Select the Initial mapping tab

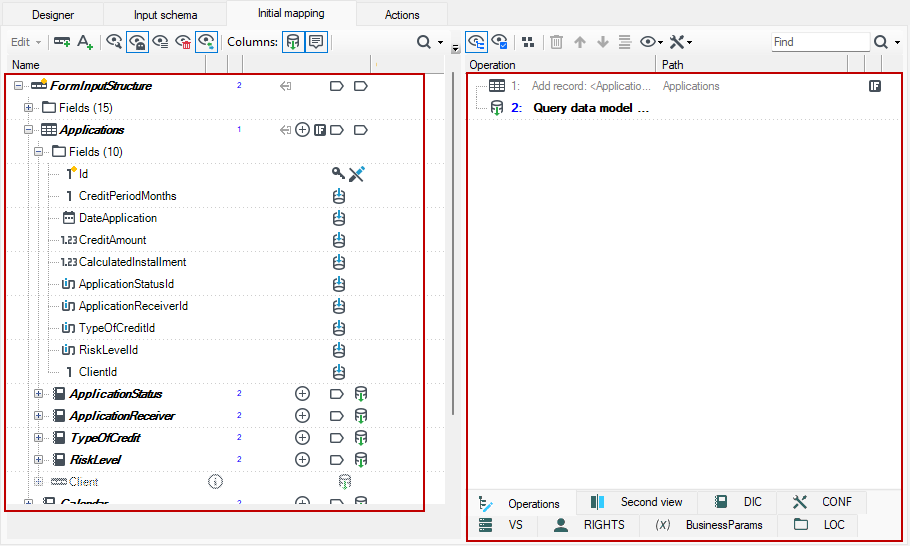[x=291, y=13]
